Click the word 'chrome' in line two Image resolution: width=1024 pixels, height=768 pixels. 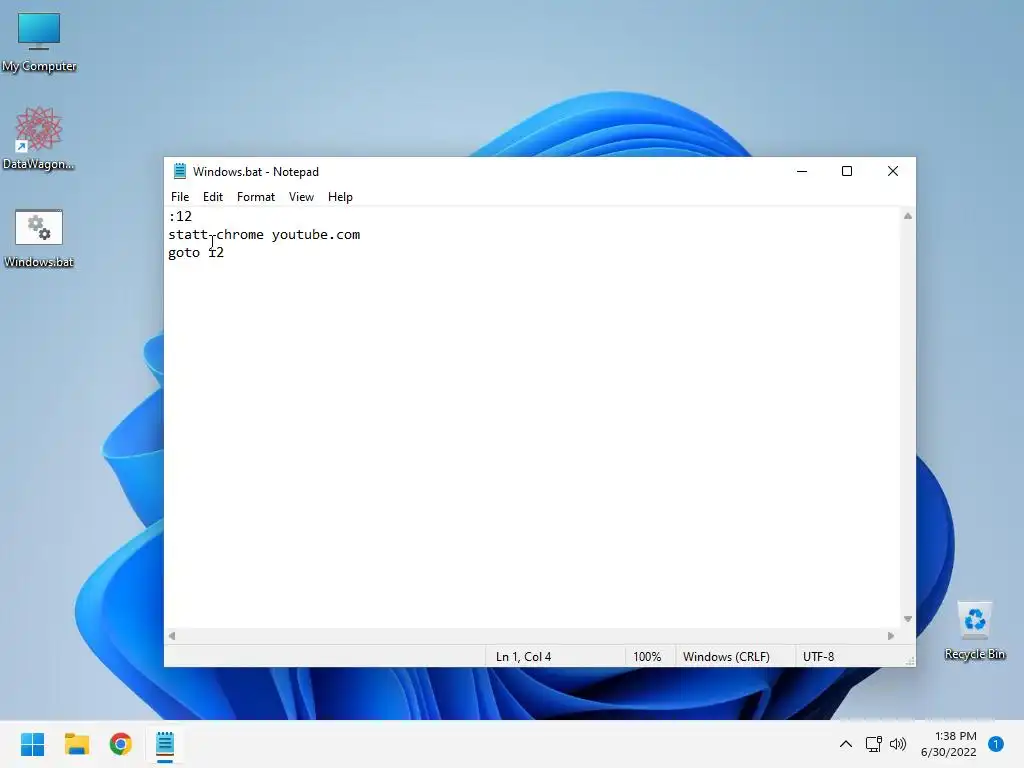click(240, 234)
